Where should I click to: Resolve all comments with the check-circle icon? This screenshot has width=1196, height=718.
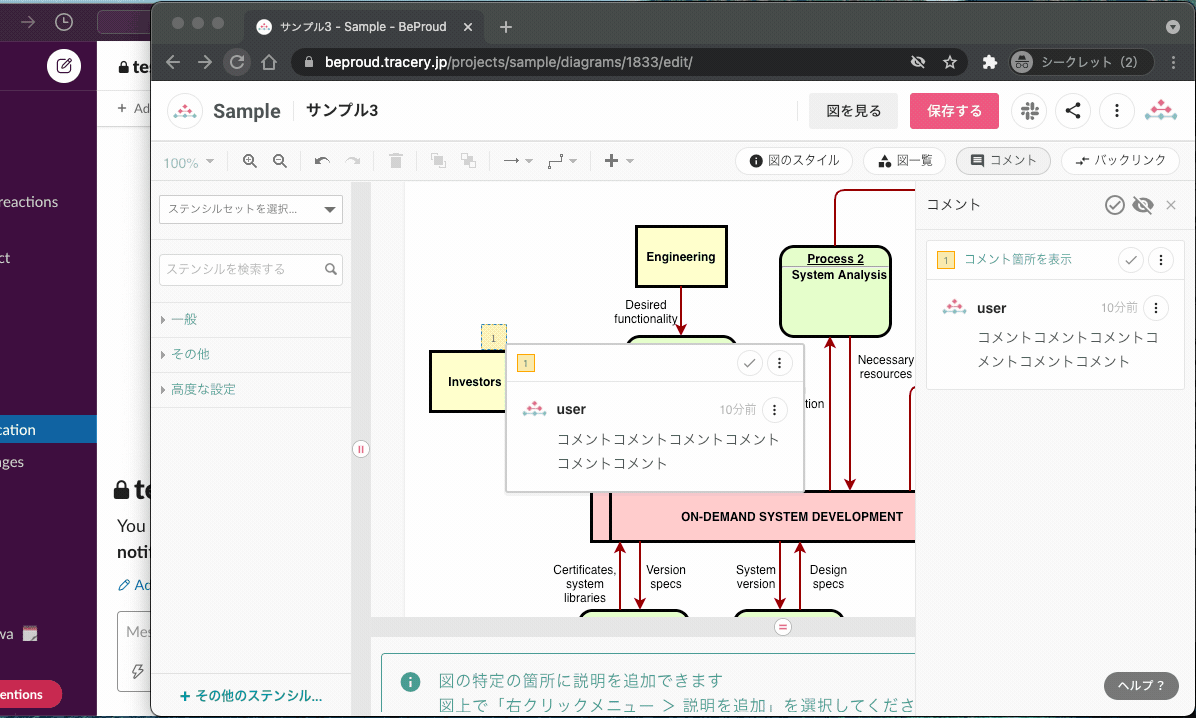click(1114, 204)
